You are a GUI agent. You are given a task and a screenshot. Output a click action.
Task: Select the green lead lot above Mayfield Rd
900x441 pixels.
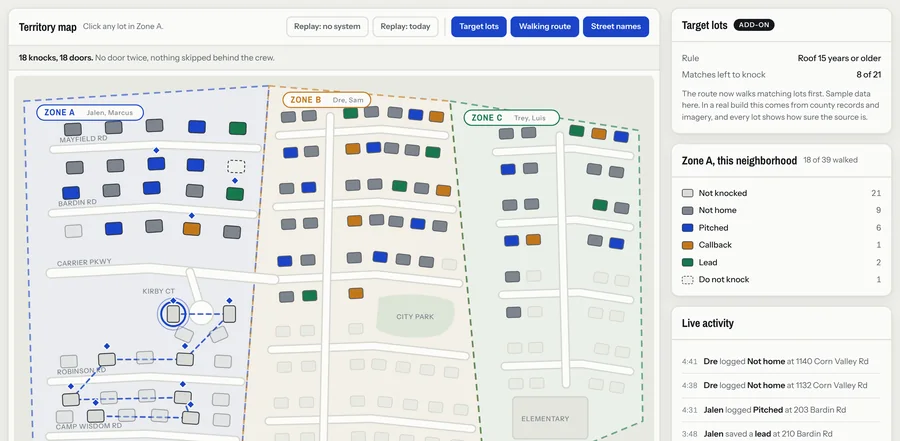(237, 128)
